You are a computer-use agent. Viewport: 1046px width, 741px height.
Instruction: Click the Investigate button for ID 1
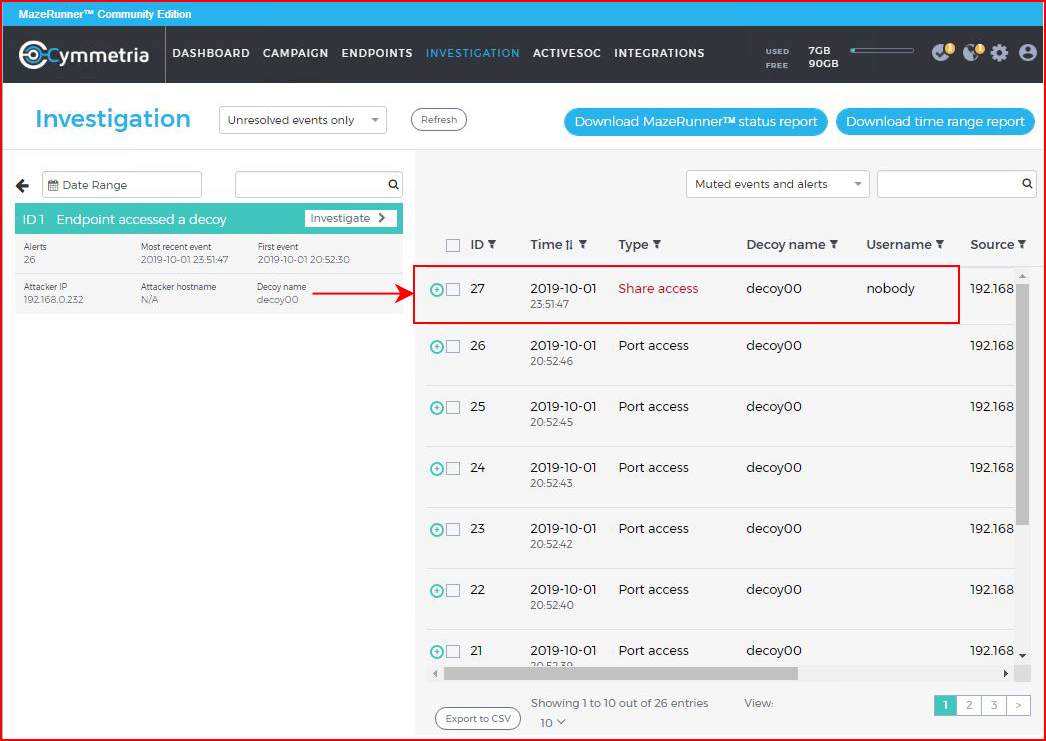pyautogui.click(x=351, y=218)
